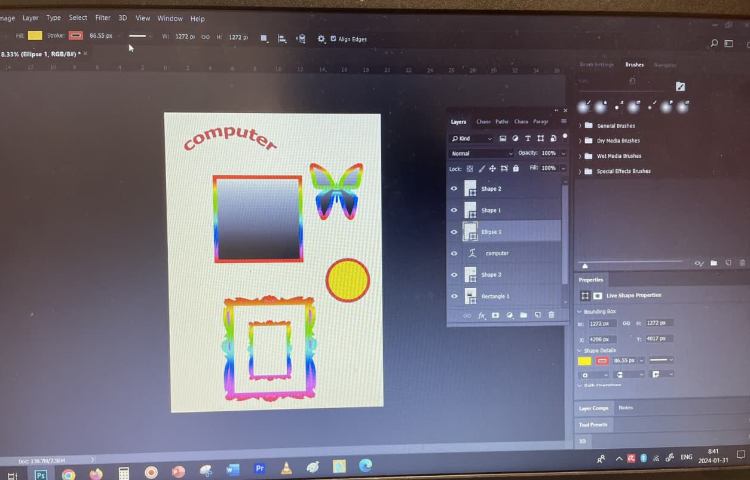This screenshot has height=480, width=750.
Task: Click the lock all padlock icon
Action: point(518,168)
